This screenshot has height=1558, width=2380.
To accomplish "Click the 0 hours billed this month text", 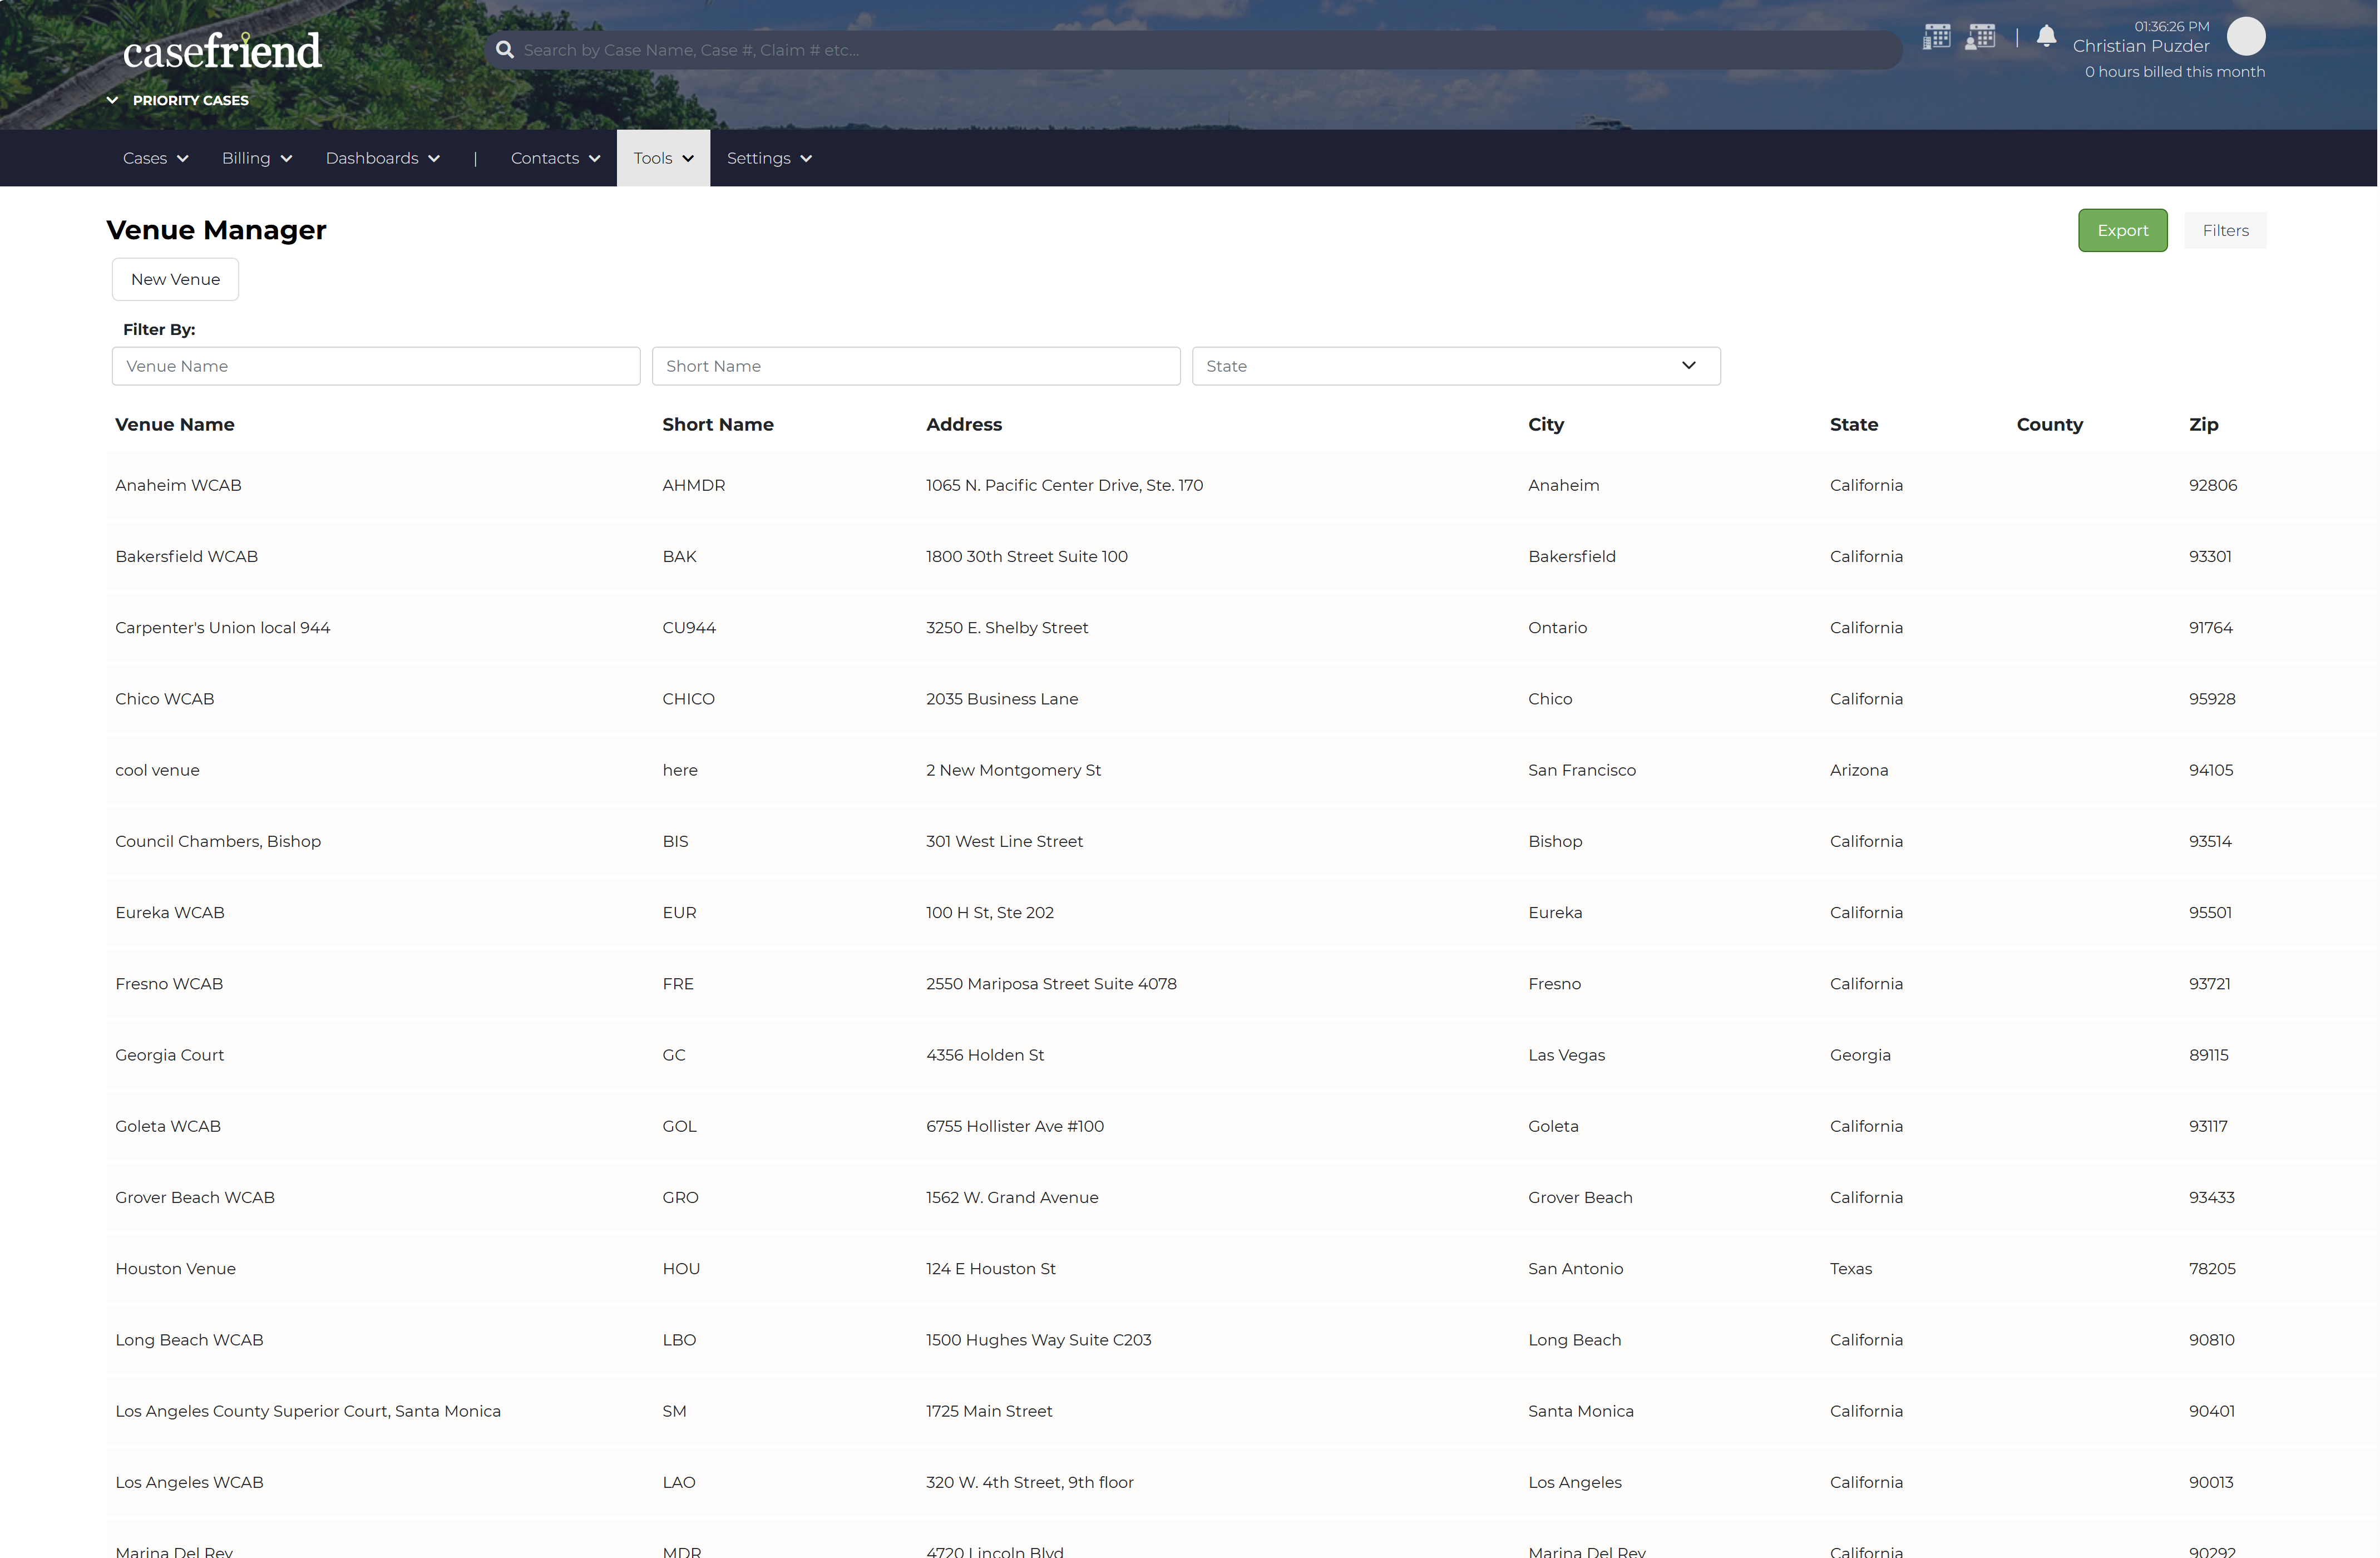I will click(x=2175, y=72).
